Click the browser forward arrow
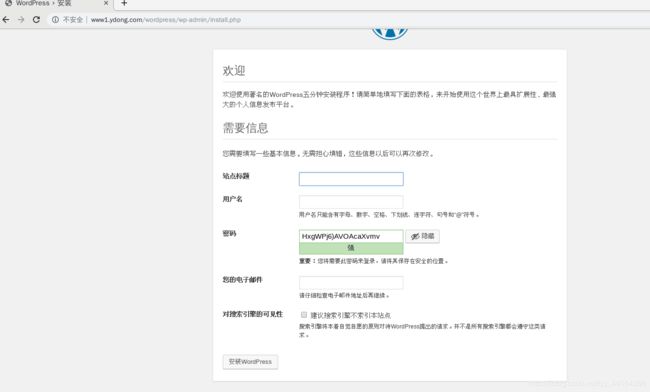Viewport: 650px width, 392px height. (x=21, y=19)
